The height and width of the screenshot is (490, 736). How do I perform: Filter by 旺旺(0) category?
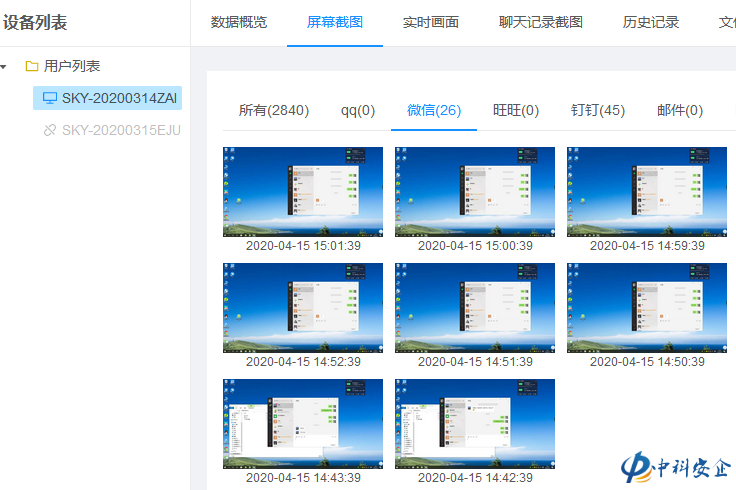516,110
